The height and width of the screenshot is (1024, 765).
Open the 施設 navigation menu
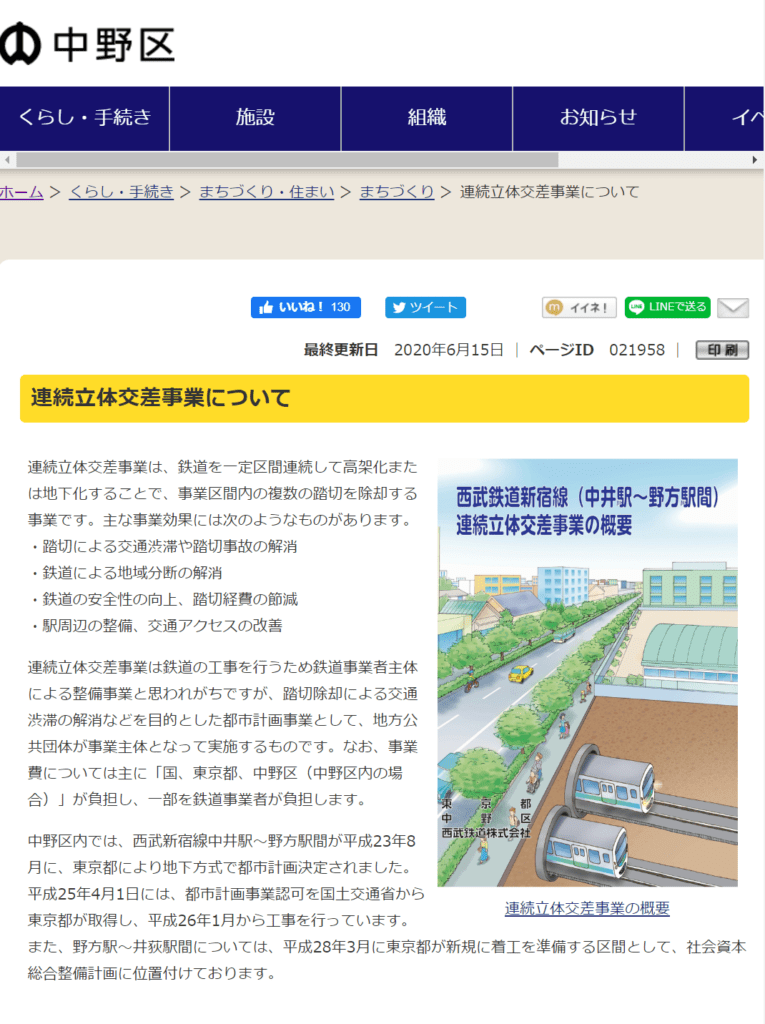click(x=255, y=118)
